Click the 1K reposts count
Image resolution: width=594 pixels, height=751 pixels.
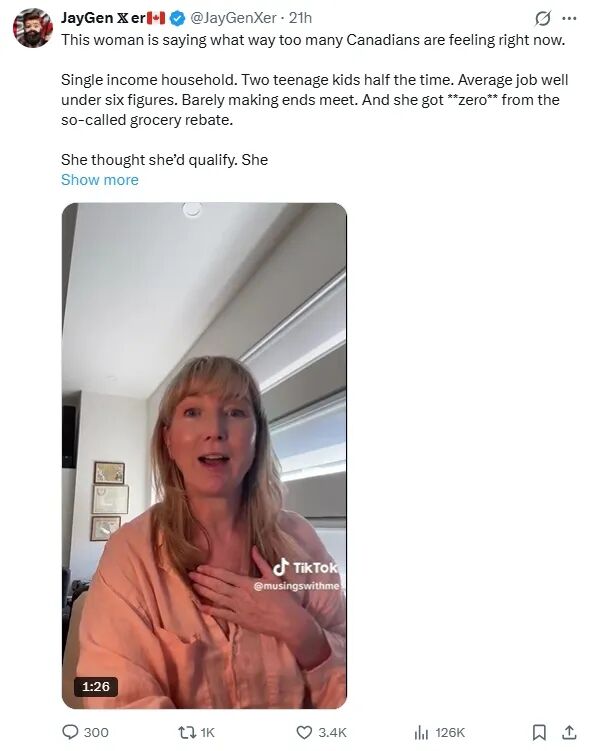point(207,732)
